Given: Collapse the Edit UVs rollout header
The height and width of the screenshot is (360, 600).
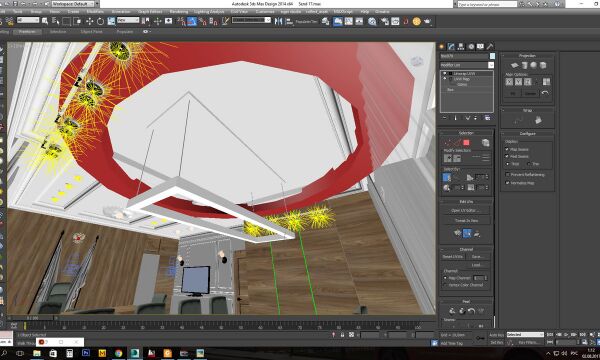Looking at the screenshot, I should tap(466, 201).
